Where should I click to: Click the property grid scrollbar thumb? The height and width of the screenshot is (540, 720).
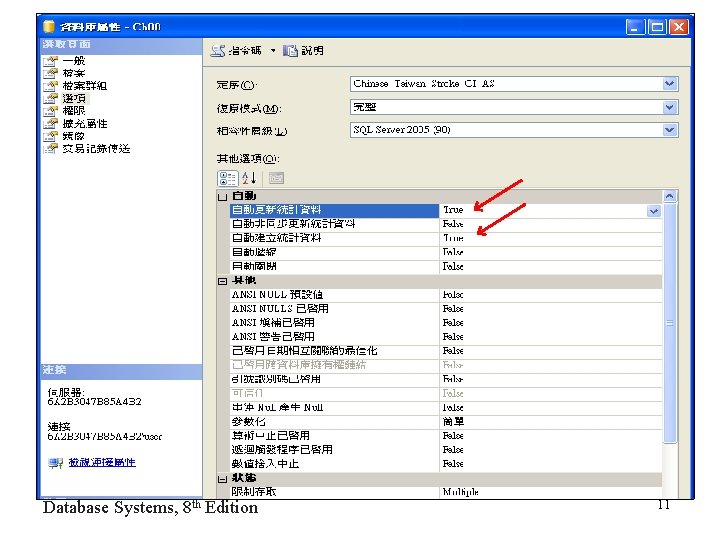click(669, 323)
